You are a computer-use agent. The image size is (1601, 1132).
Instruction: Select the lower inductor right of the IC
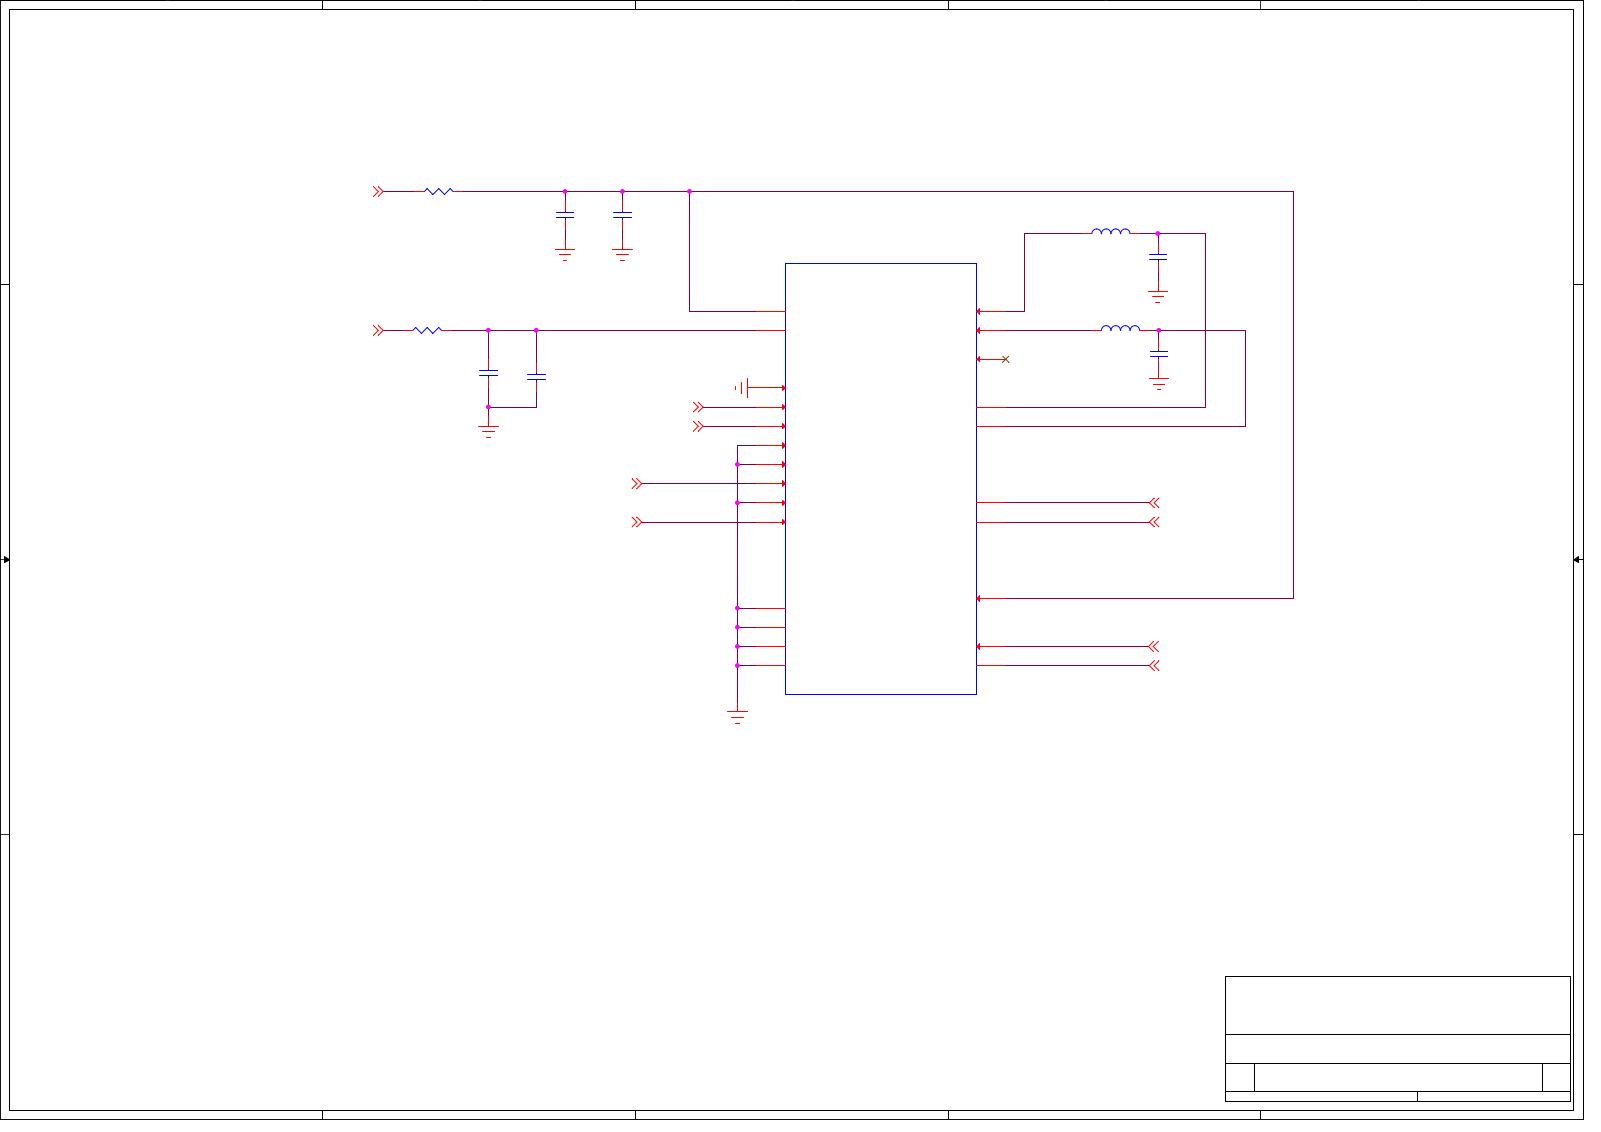[x=1120, y=327]
